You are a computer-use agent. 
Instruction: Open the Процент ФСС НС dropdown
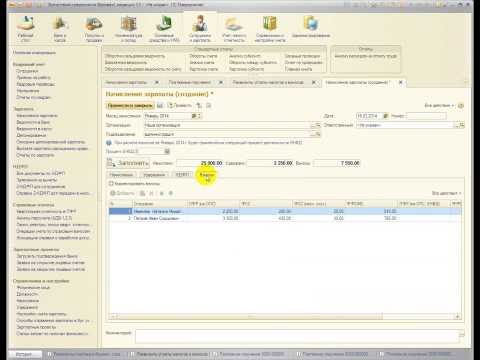pyautogui.click(x=167, y=151)
